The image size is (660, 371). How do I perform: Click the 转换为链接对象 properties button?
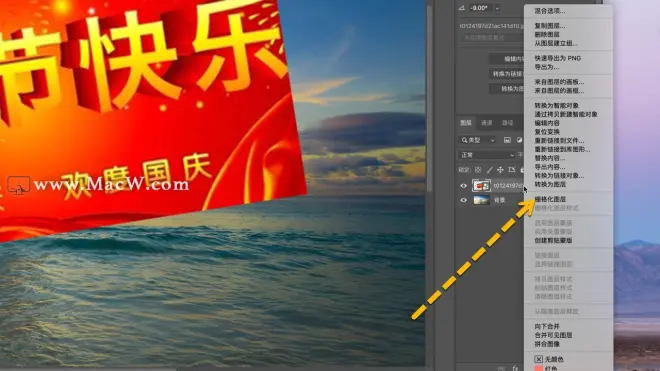tap(507, 74)
